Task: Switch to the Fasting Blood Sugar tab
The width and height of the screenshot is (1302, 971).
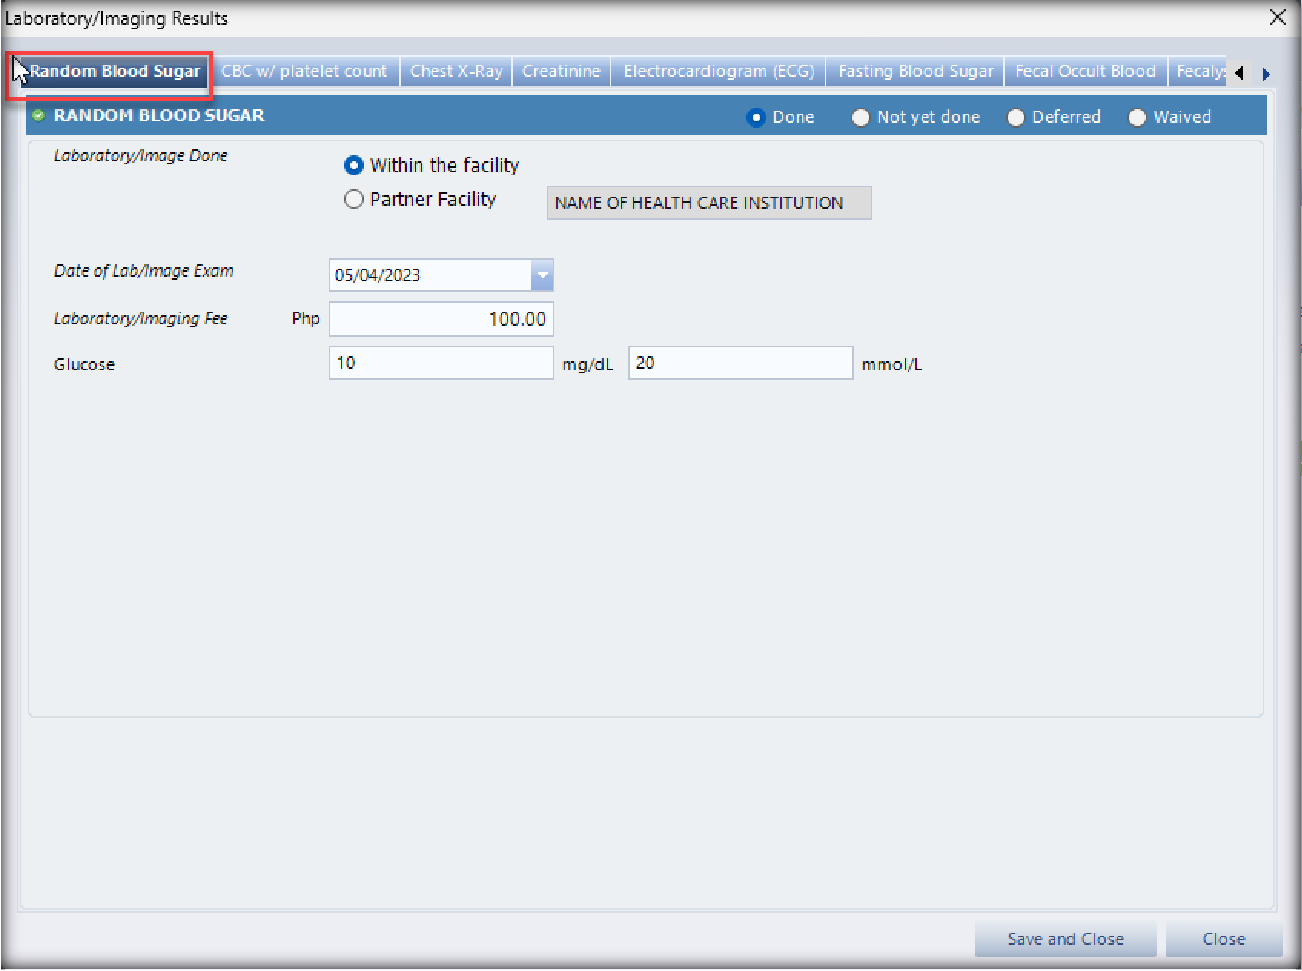Action: click(915, 72)
